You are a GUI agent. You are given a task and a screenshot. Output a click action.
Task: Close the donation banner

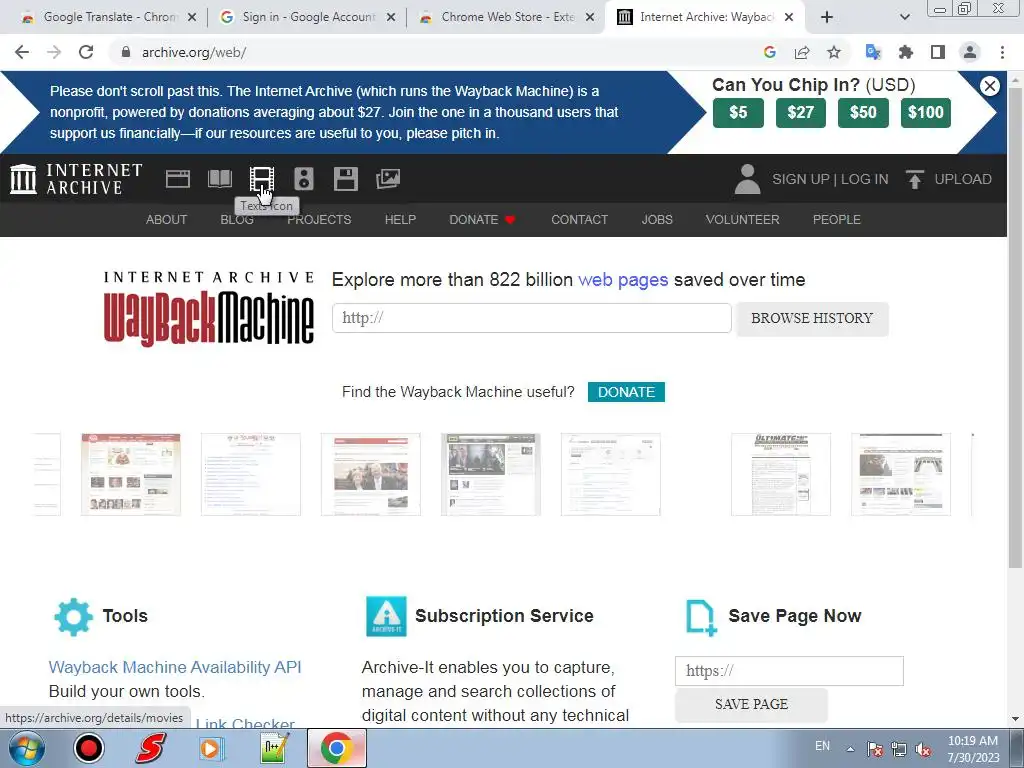989,86
